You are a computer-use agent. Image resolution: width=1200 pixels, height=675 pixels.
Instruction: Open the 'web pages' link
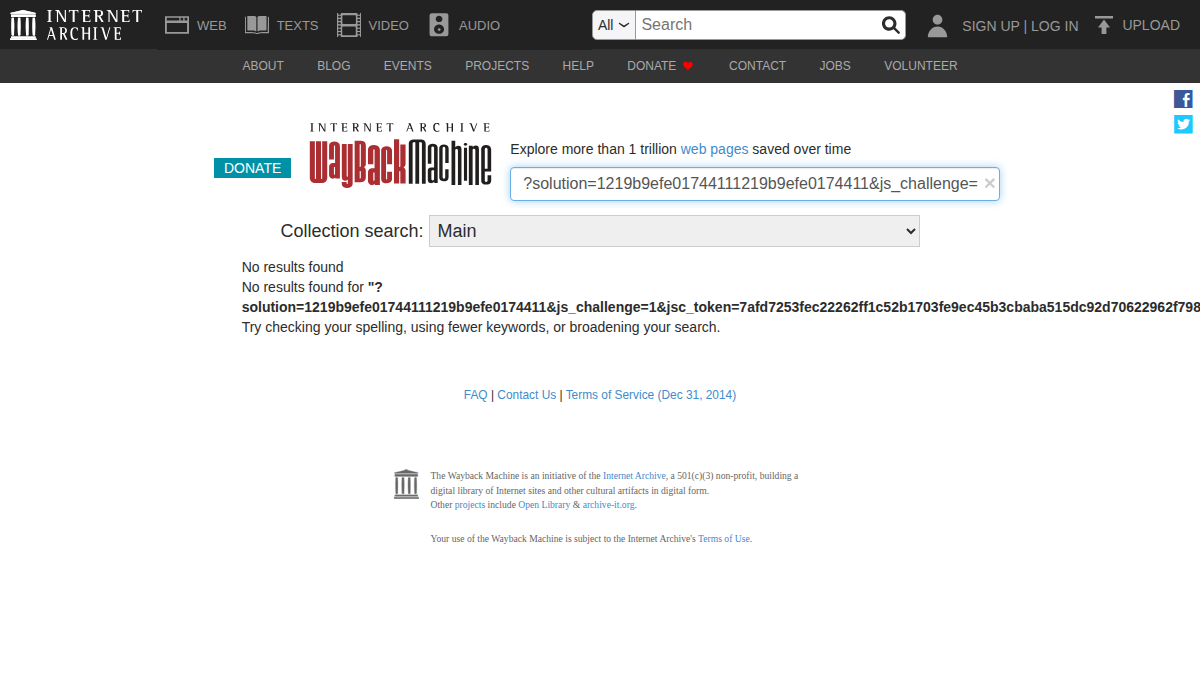[714, 149]
